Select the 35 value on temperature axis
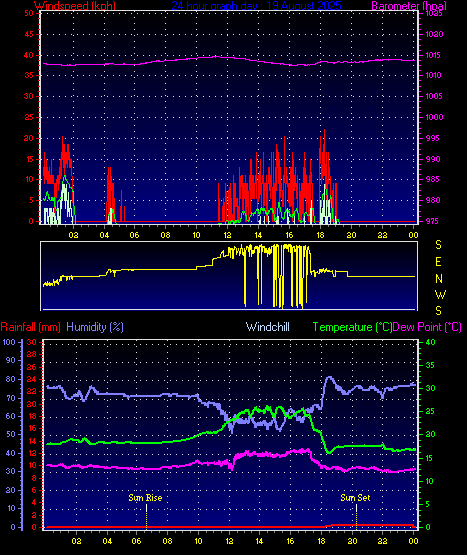Image resolution: width=467 pixels, height=555 pixels. 430,365
